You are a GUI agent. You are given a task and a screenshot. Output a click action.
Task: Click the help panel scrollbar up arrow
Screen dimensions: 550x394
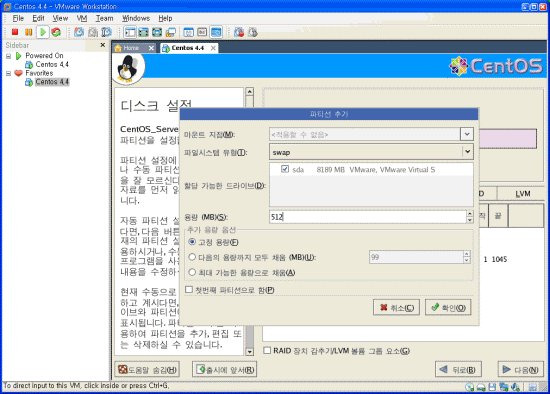click(249, 92)
